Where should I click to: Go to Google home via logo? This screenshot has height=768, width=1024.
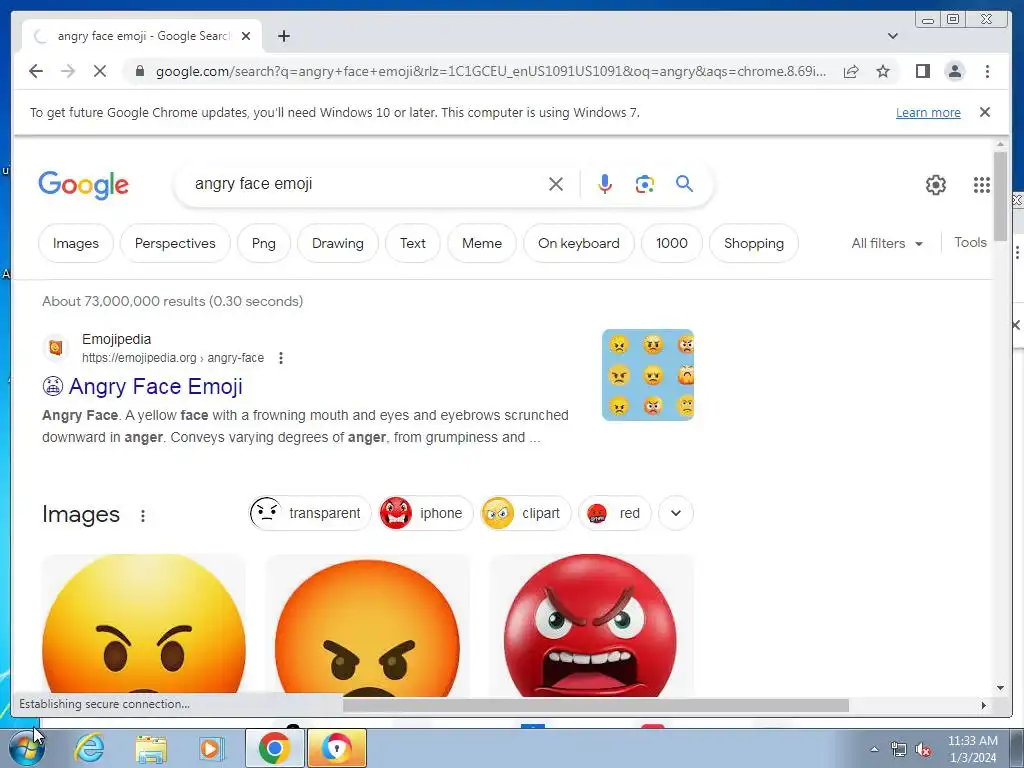(x=84, y=185)
